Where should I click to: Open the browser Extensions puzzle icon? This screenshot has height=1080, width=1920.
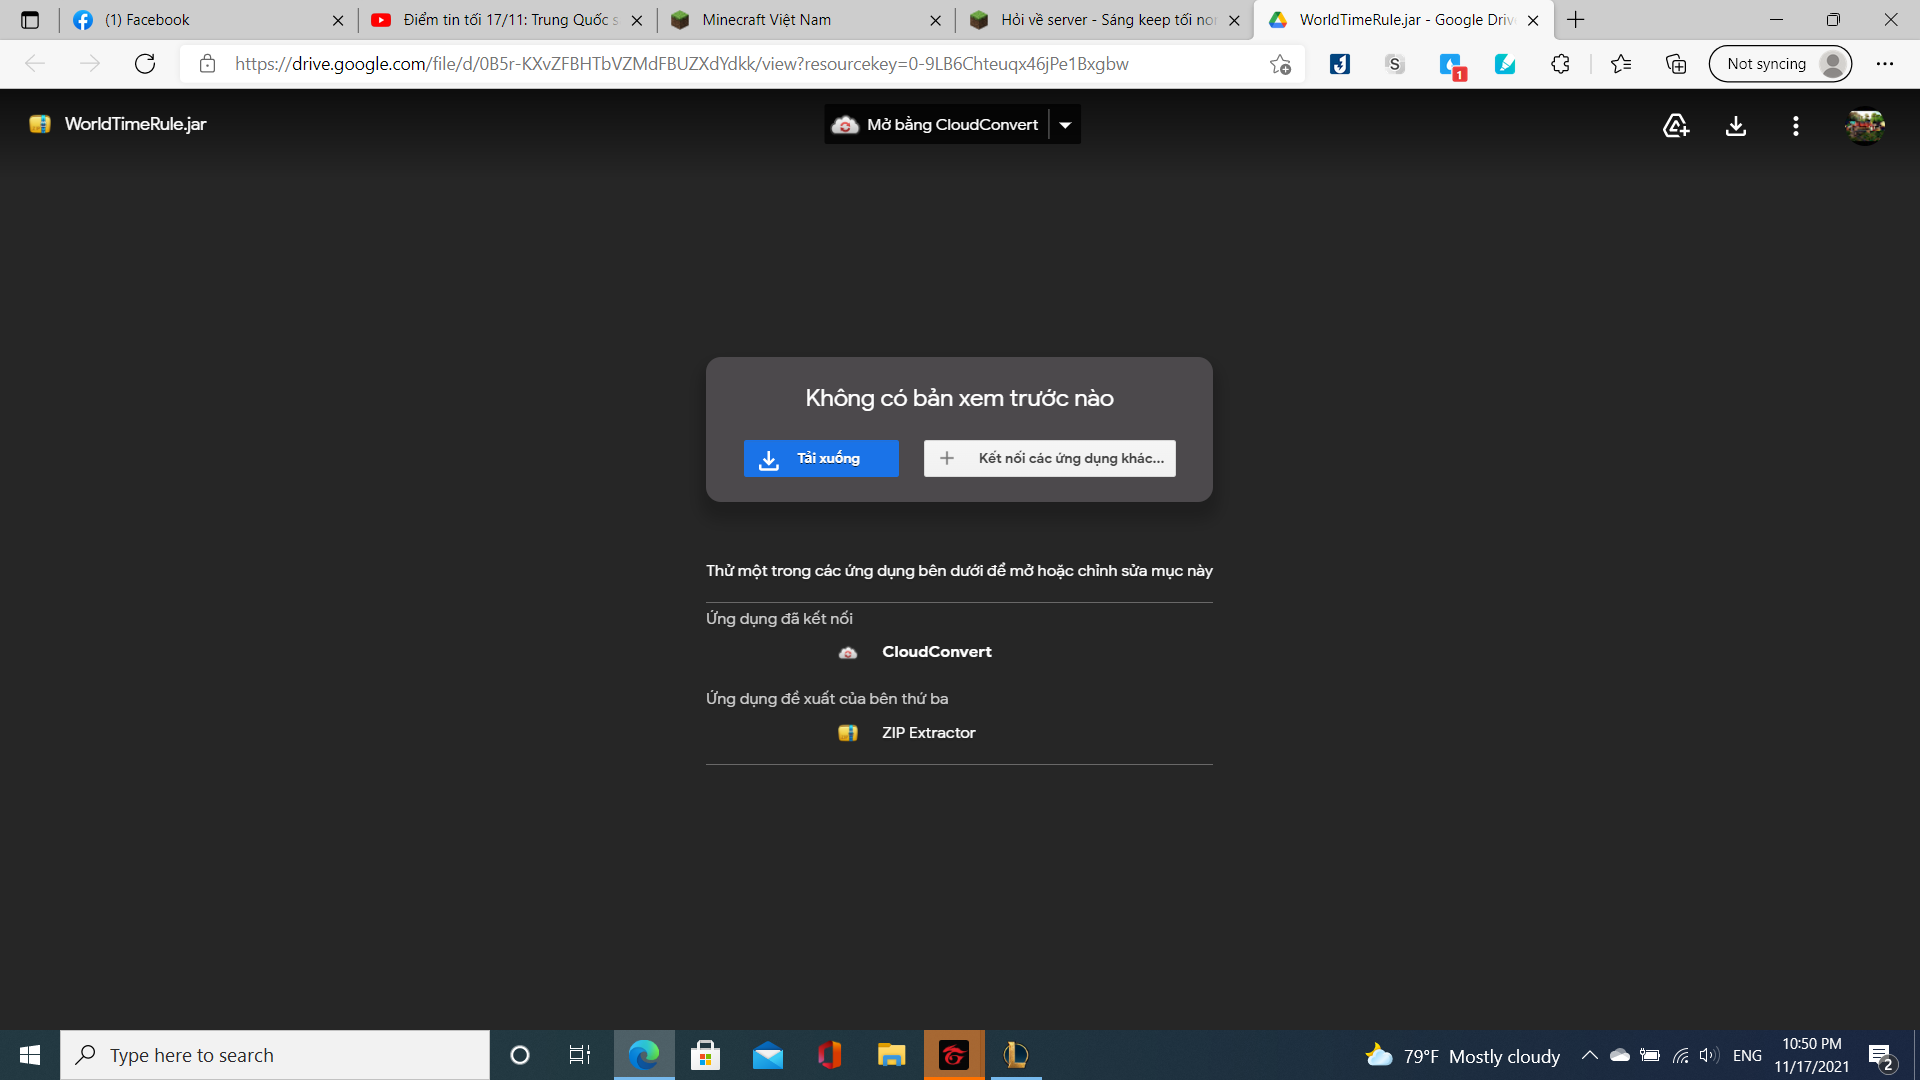pyautogui.click(x=1560, y=64)
